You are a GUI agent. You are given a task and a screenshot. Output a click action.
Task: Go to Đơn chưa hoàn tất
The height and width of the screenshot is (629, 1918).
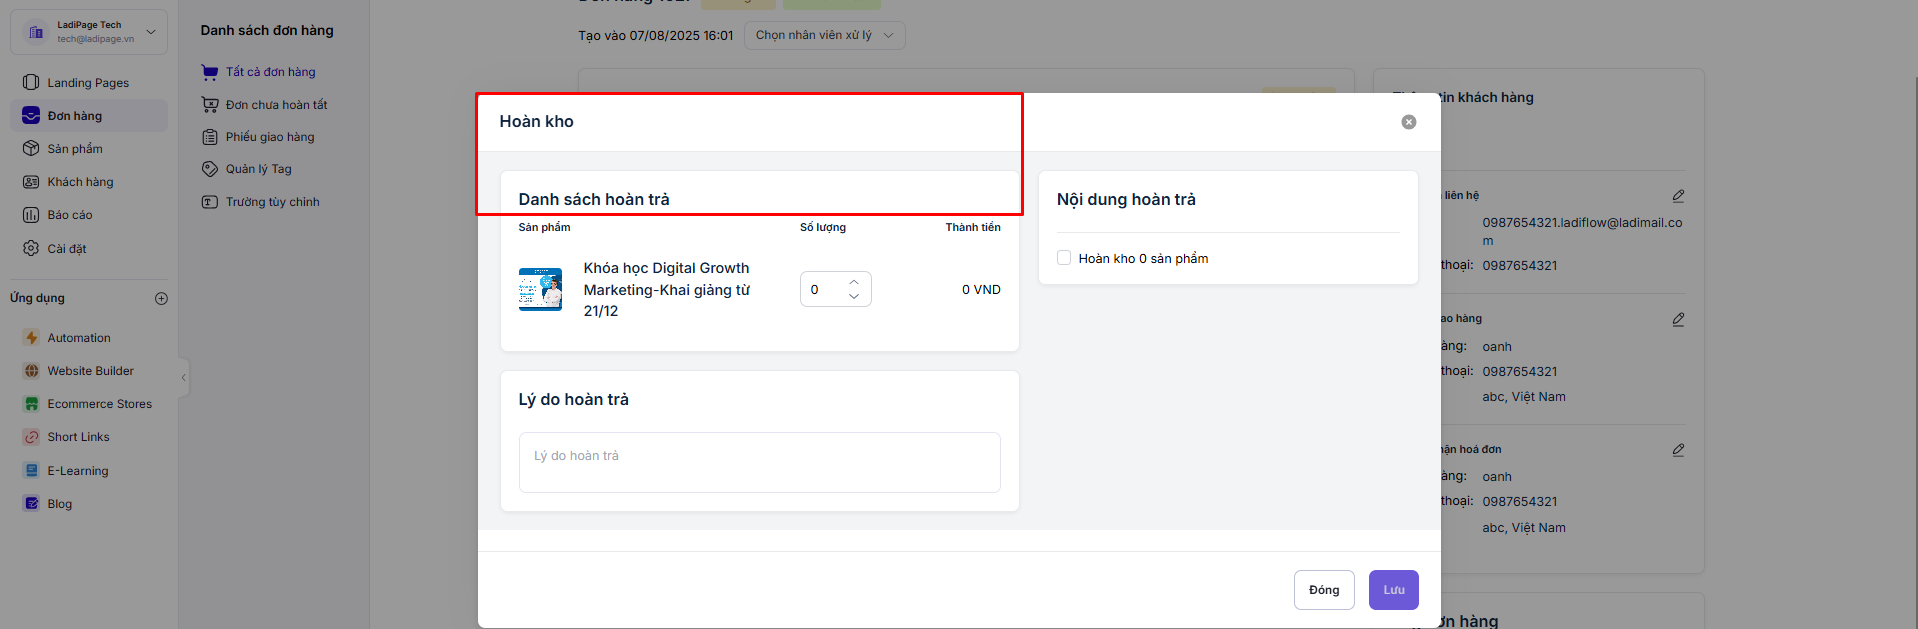[276, 105]
